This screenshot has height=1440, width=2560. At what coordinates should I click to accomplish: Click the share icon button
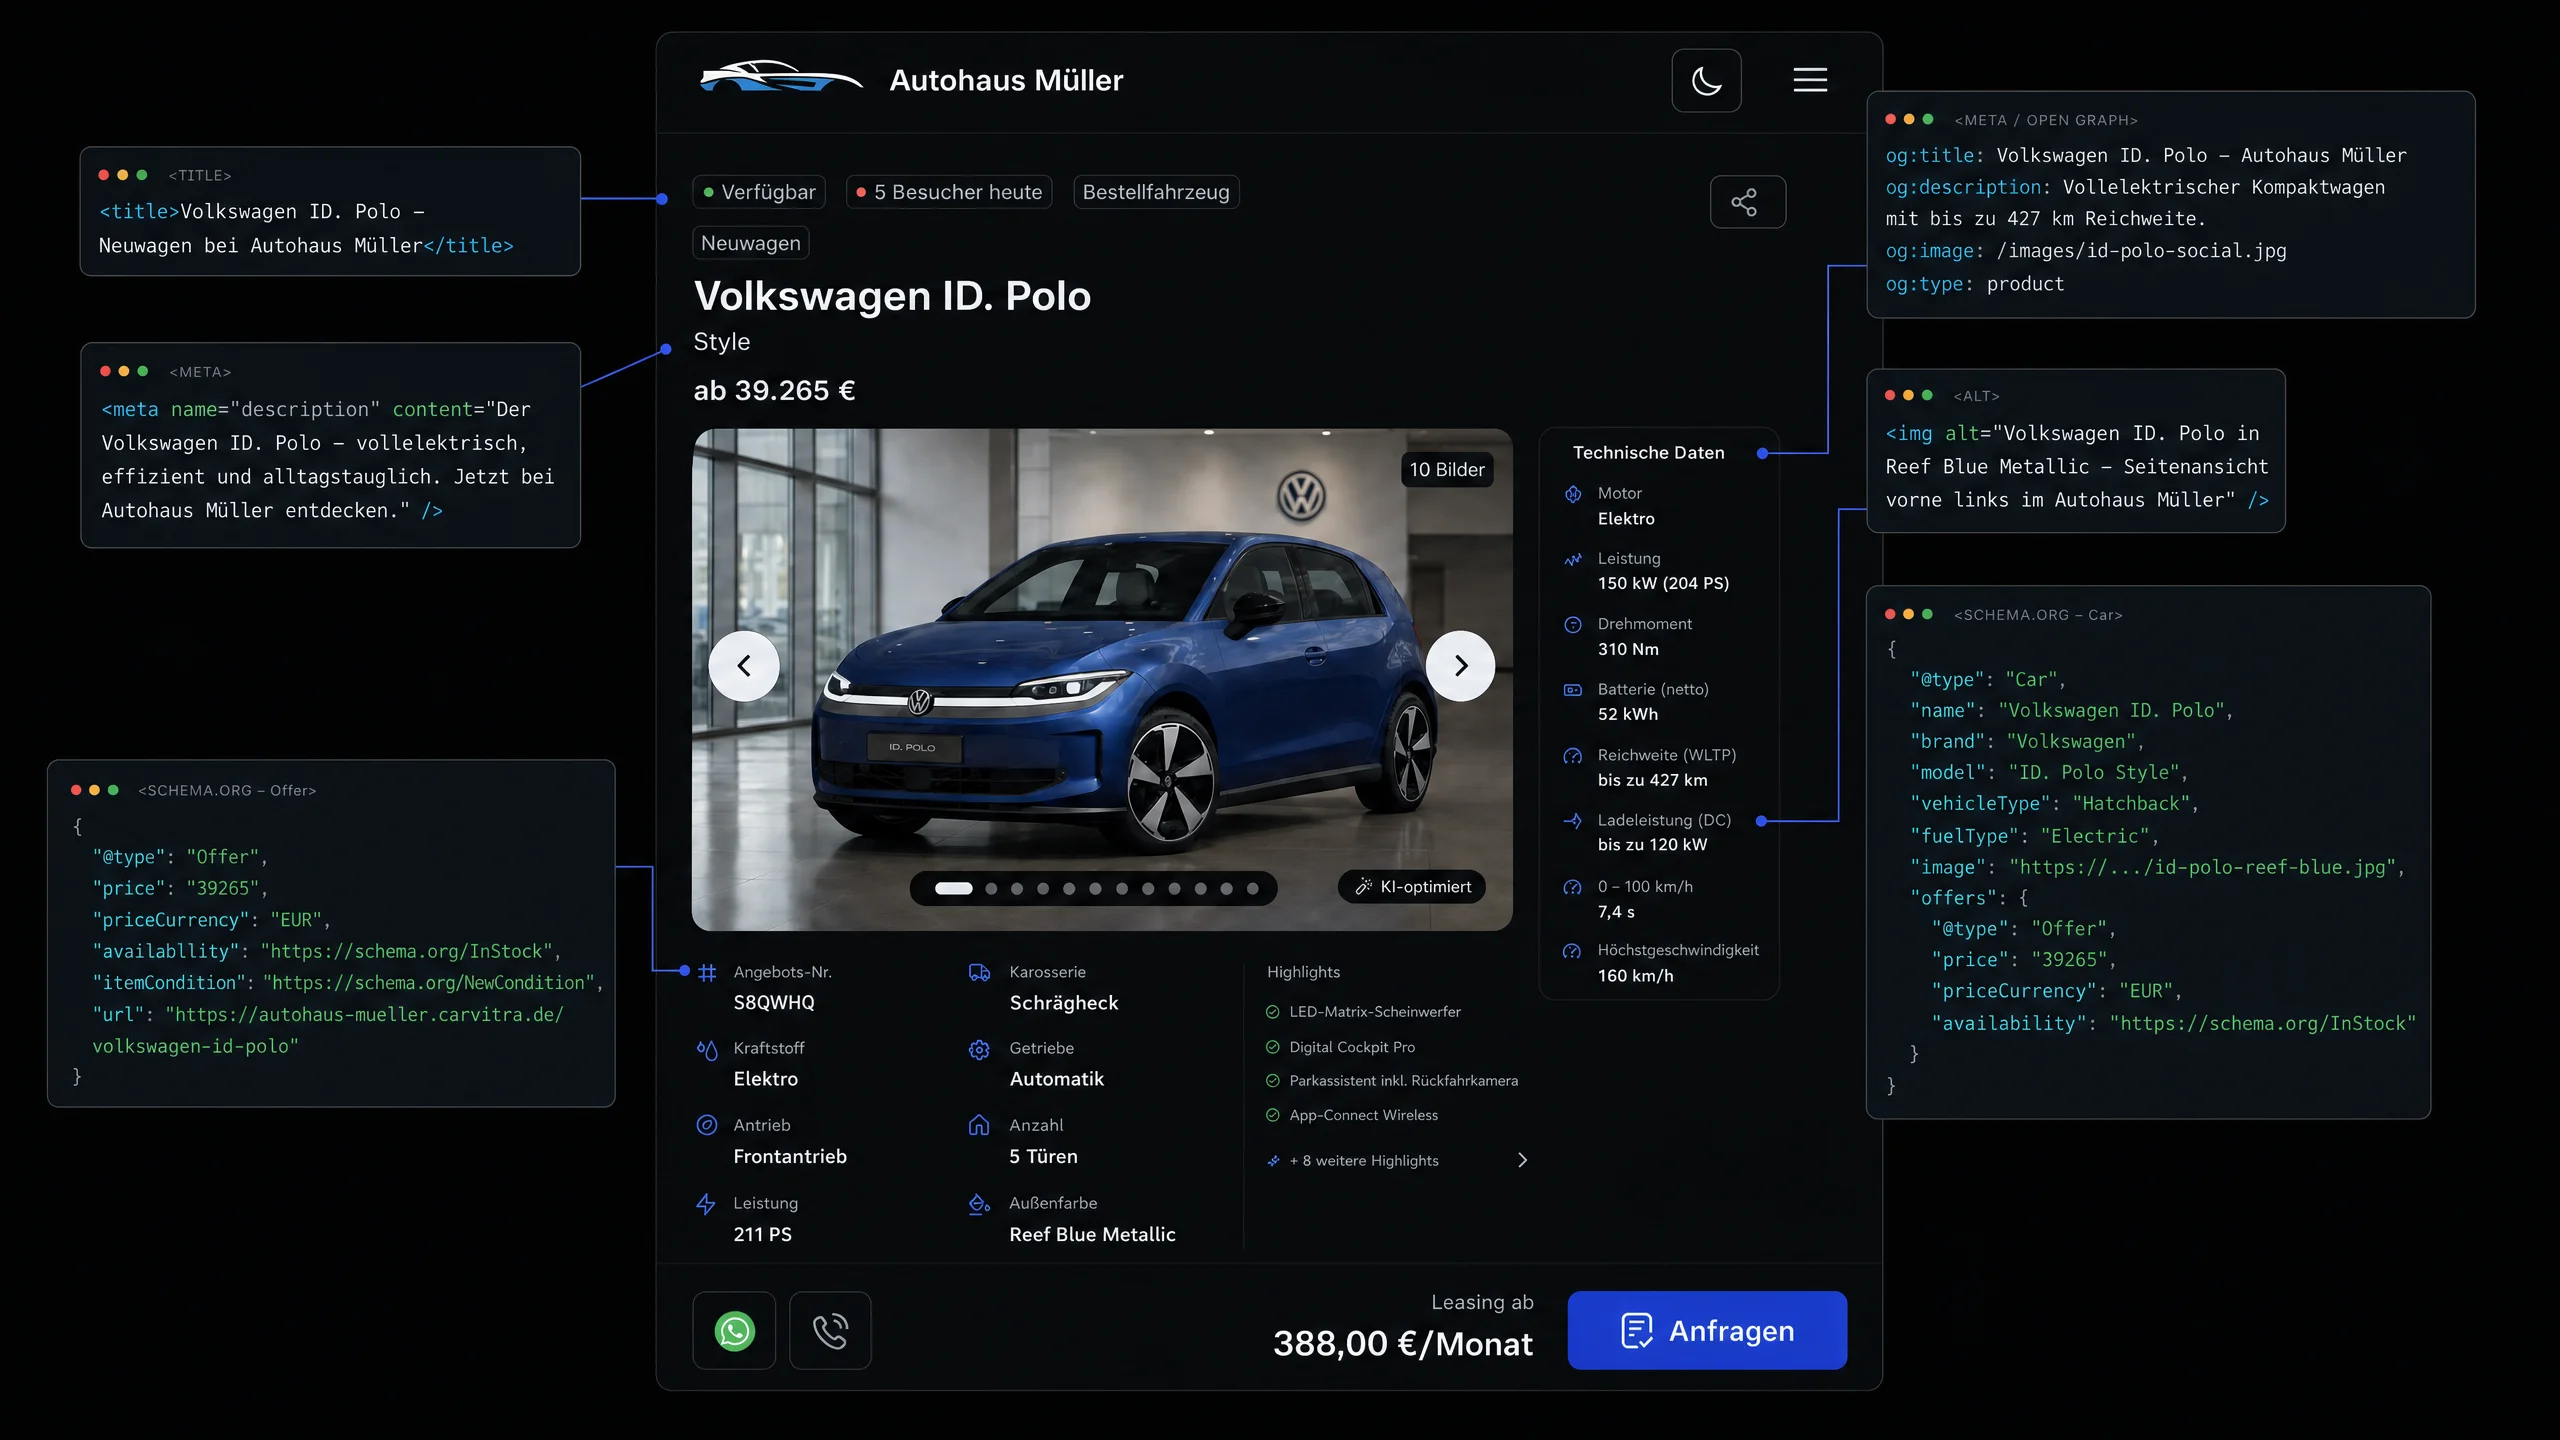click(1747, 202)
